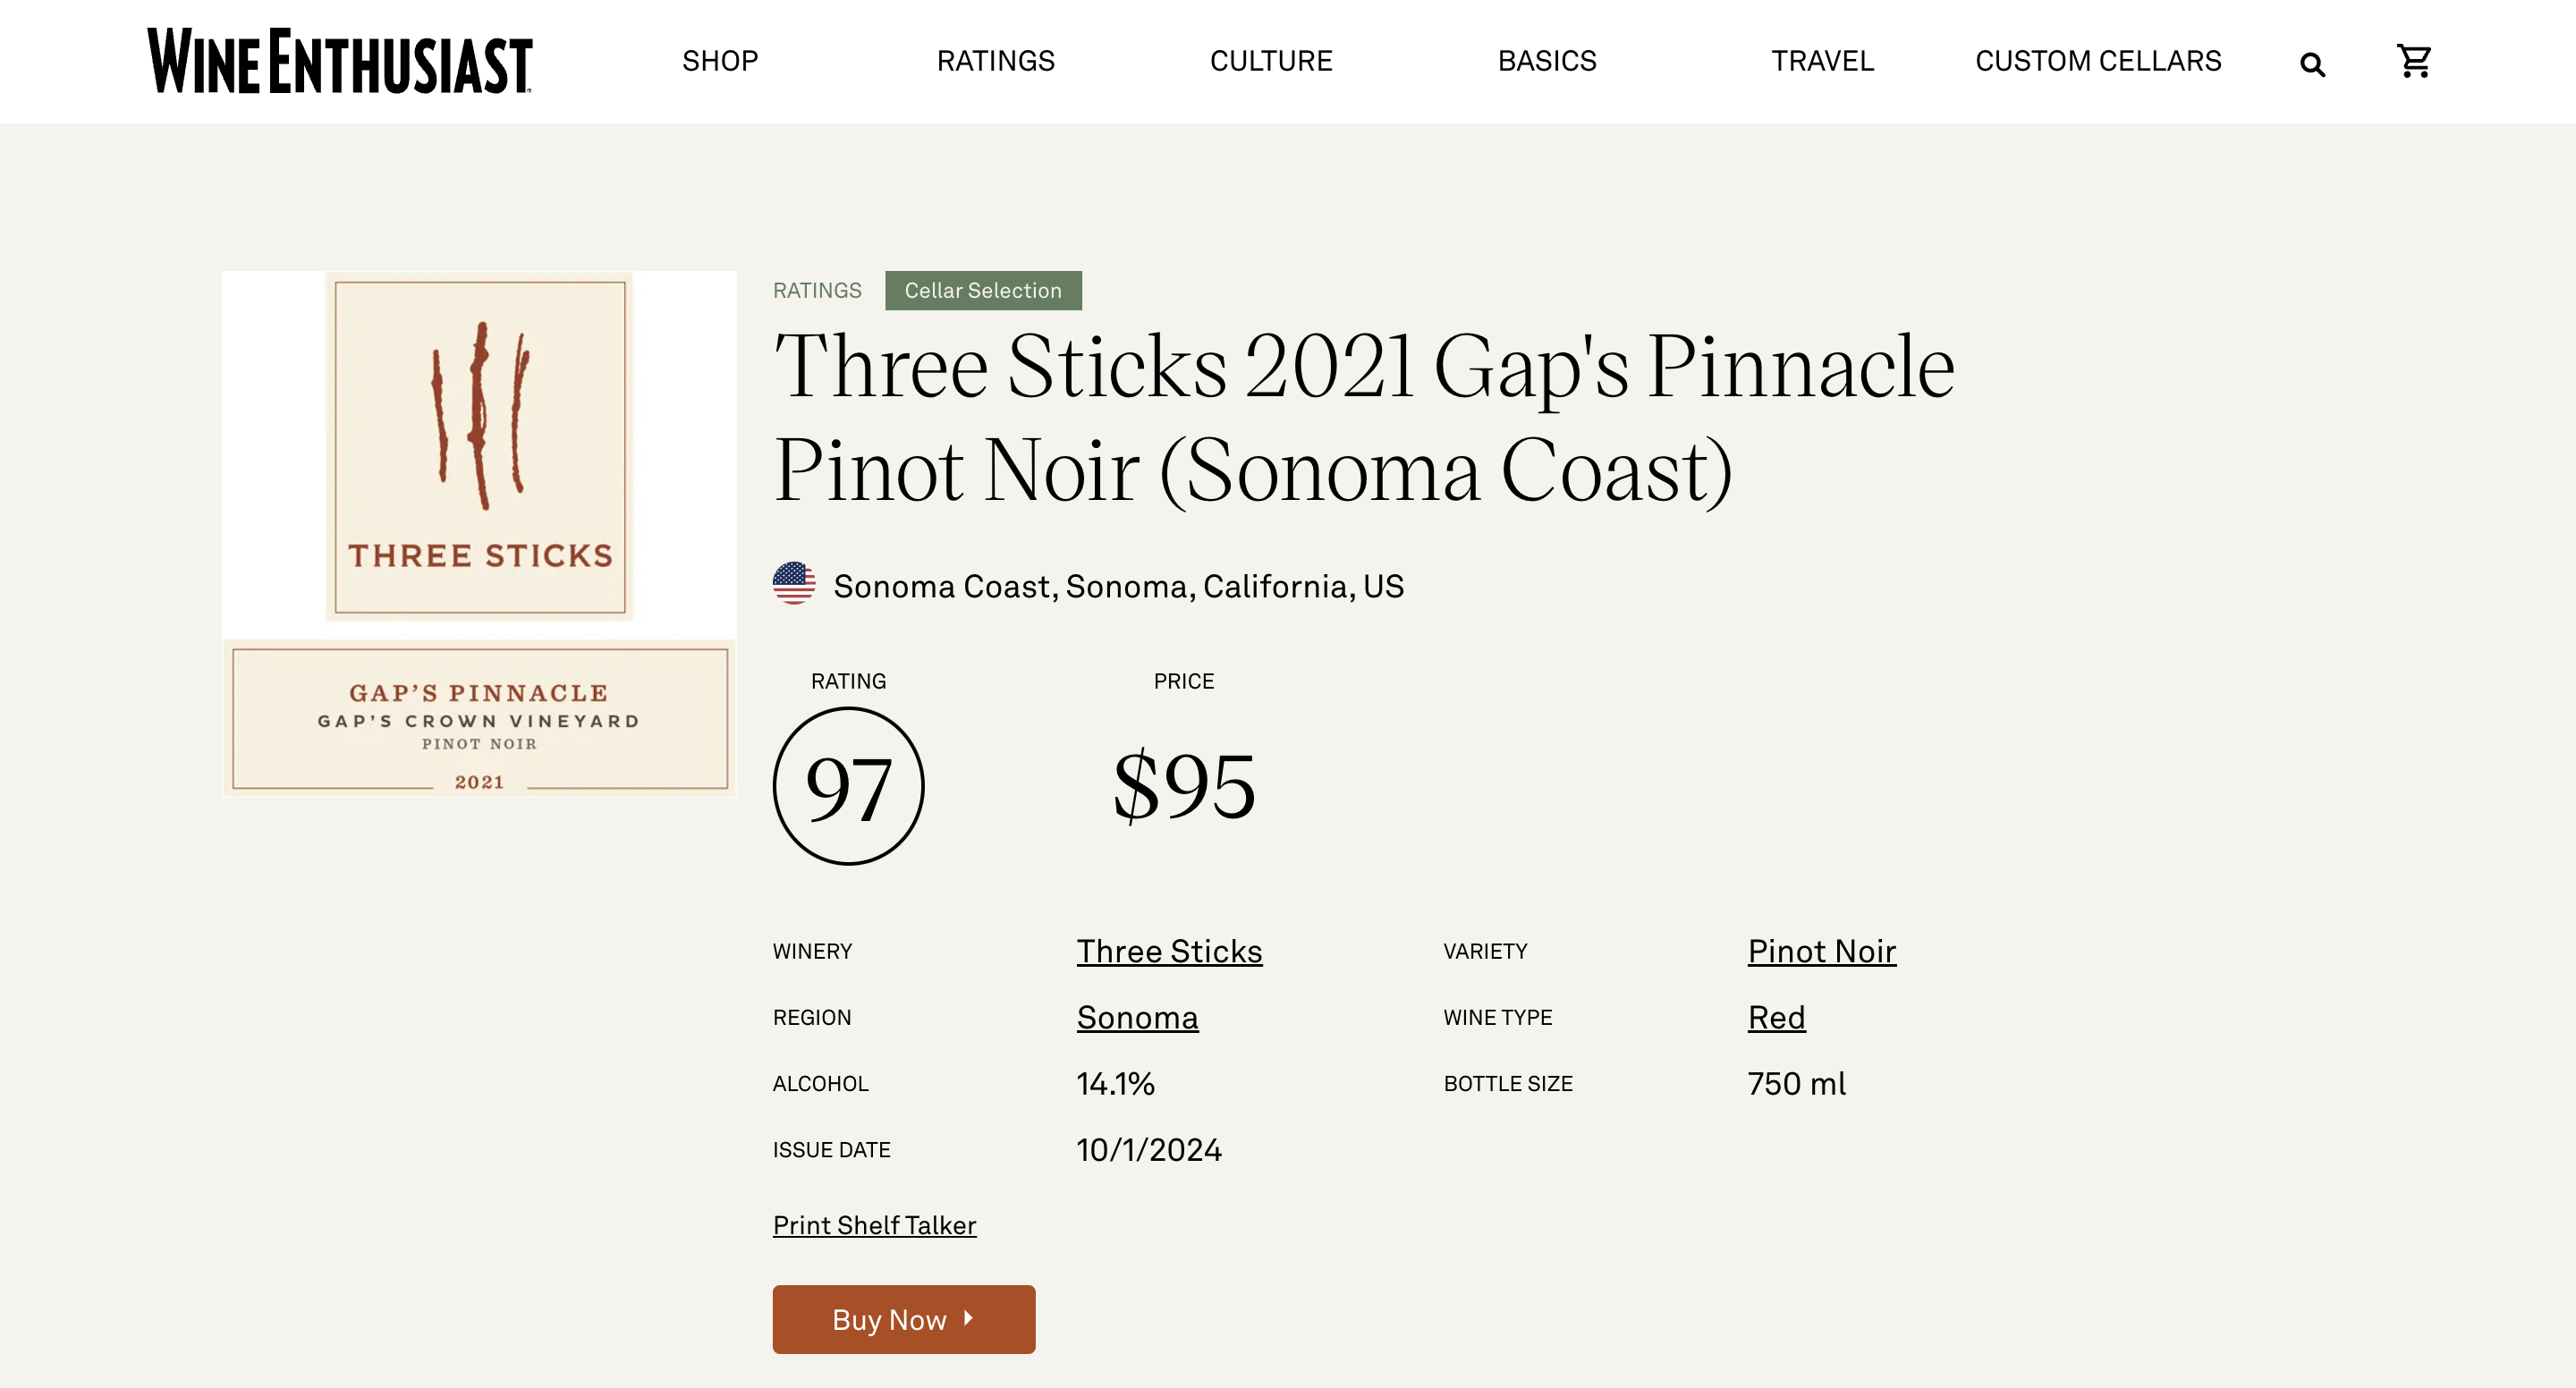Open the SHOP menu
This screenshot has width=2576, height=1388.
[x=720, y=61]
